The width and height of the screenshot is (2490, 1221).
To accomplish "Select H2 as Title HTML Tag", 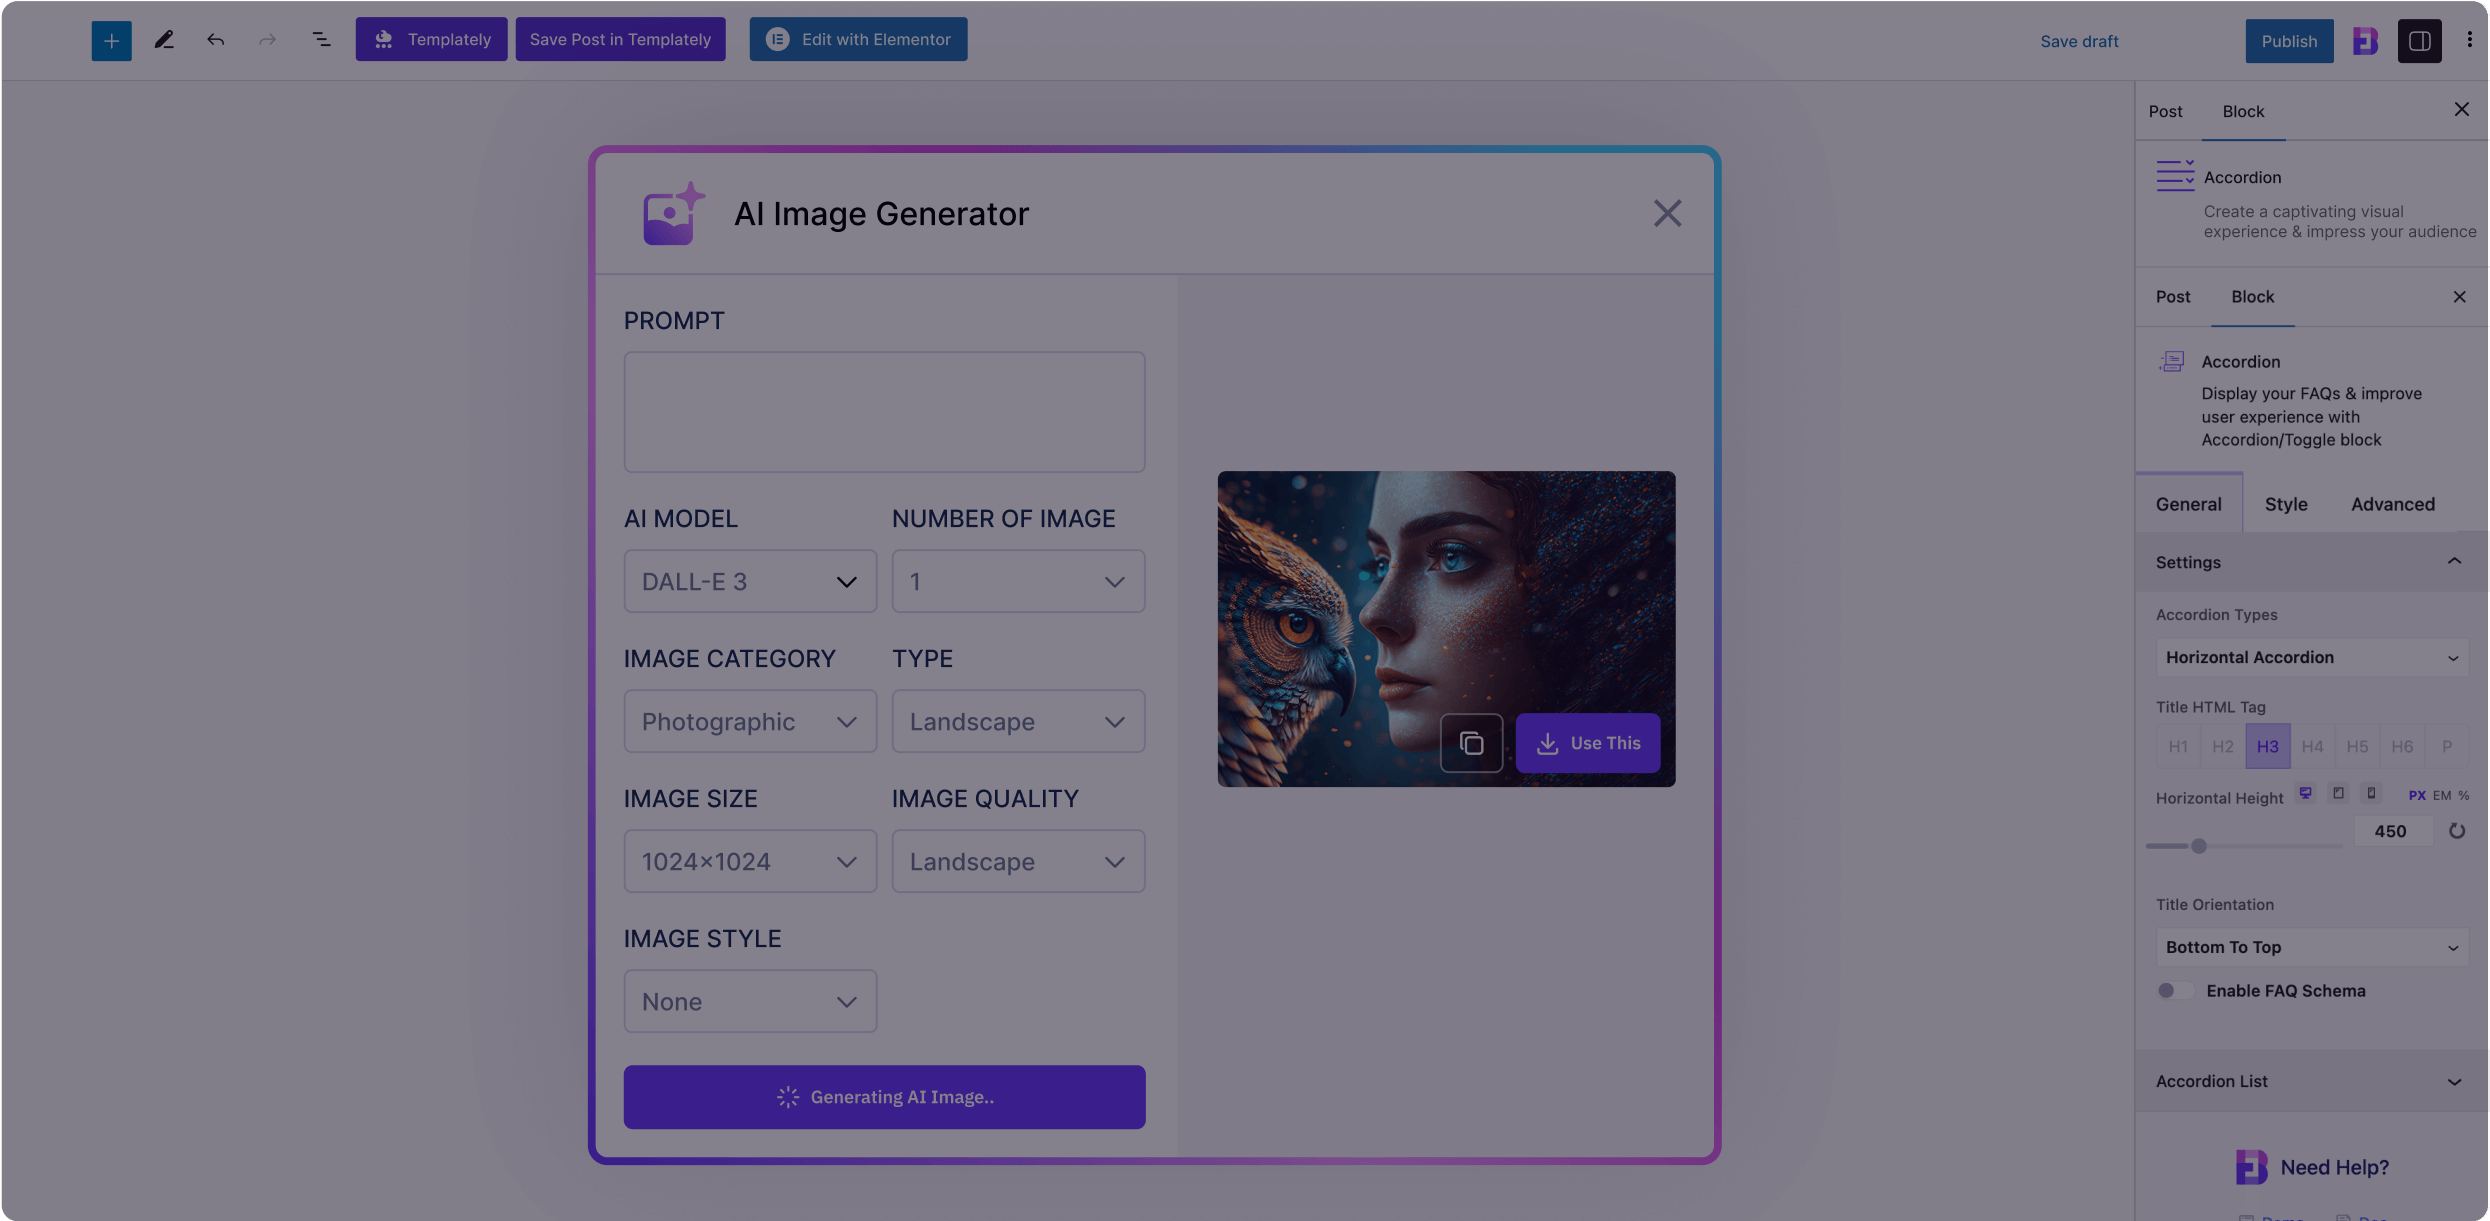I will tap(2222, 747).
